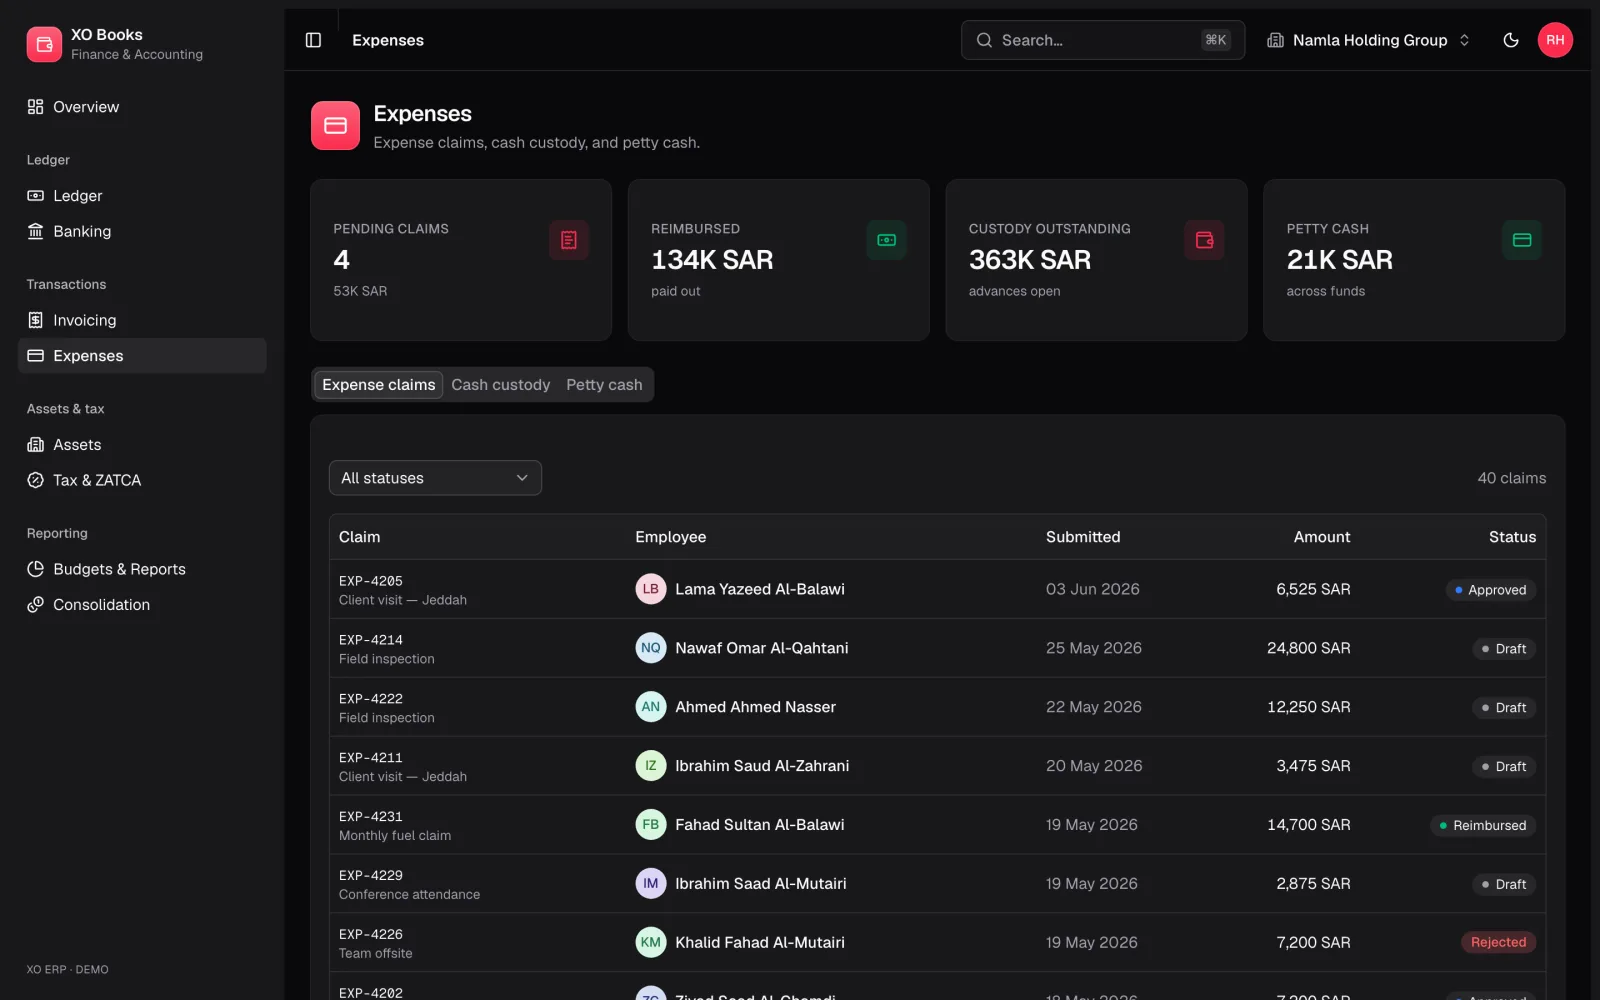
Task: Open Consolidation in the sidebar
Action: [142, 605]
